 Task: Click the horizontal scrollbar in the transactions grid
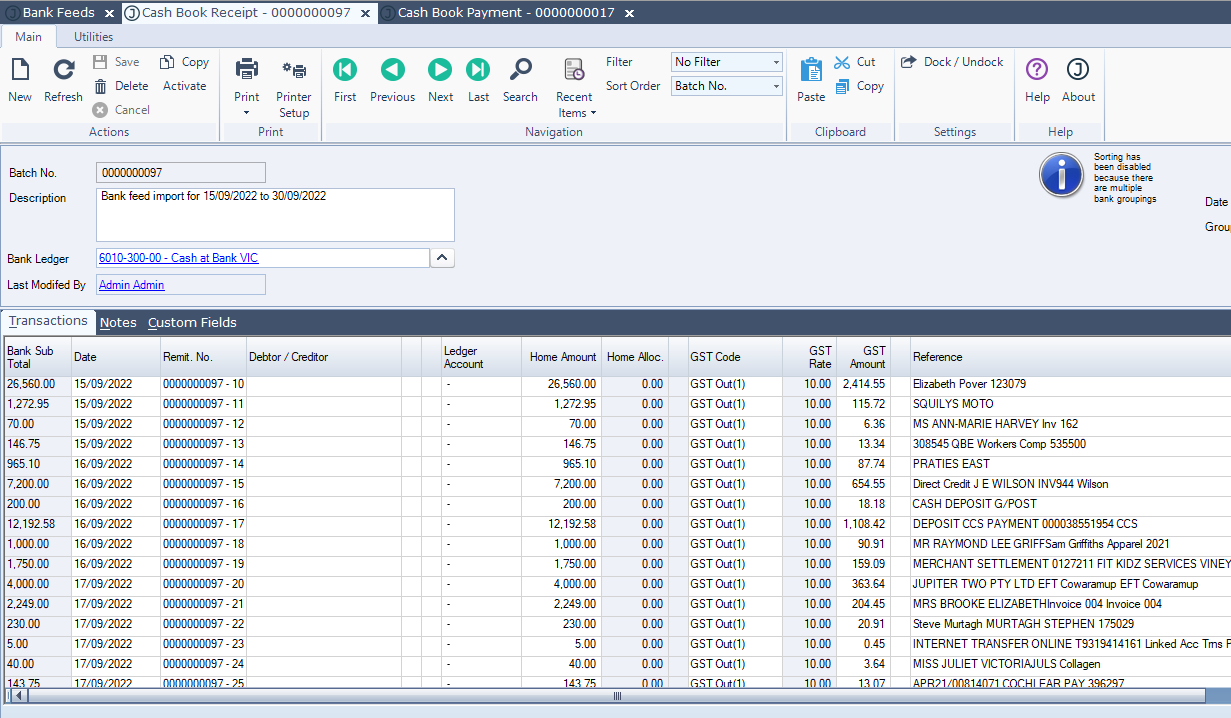coord(617,696)
